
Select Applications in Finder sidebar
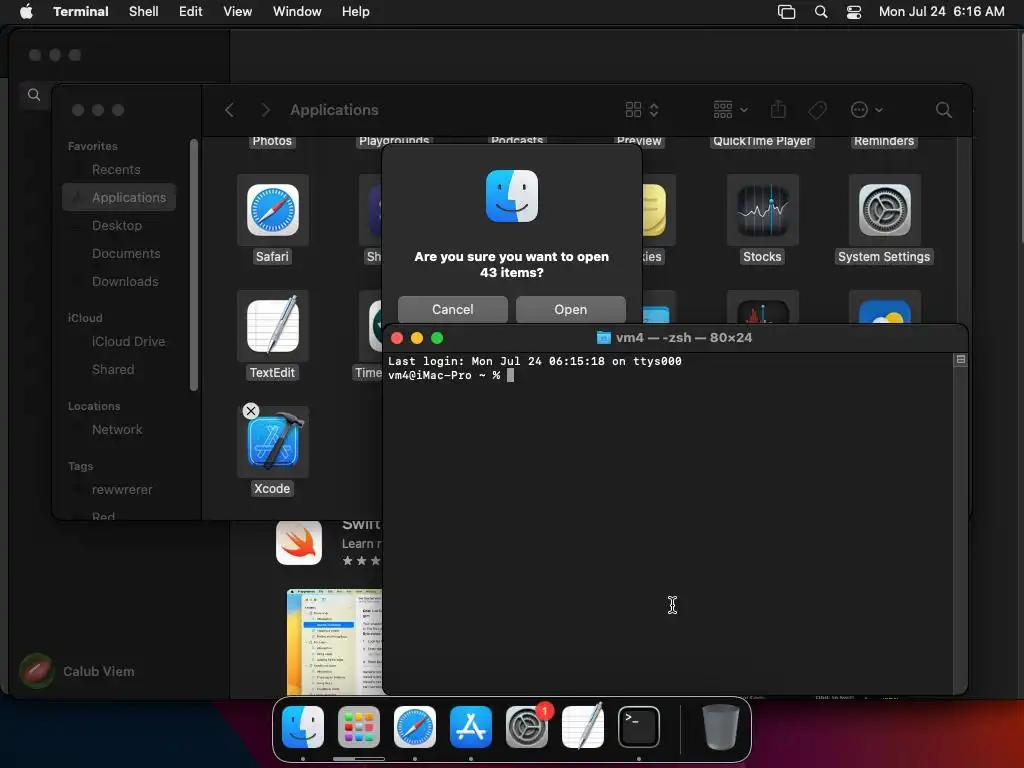[x=119, y=197]
